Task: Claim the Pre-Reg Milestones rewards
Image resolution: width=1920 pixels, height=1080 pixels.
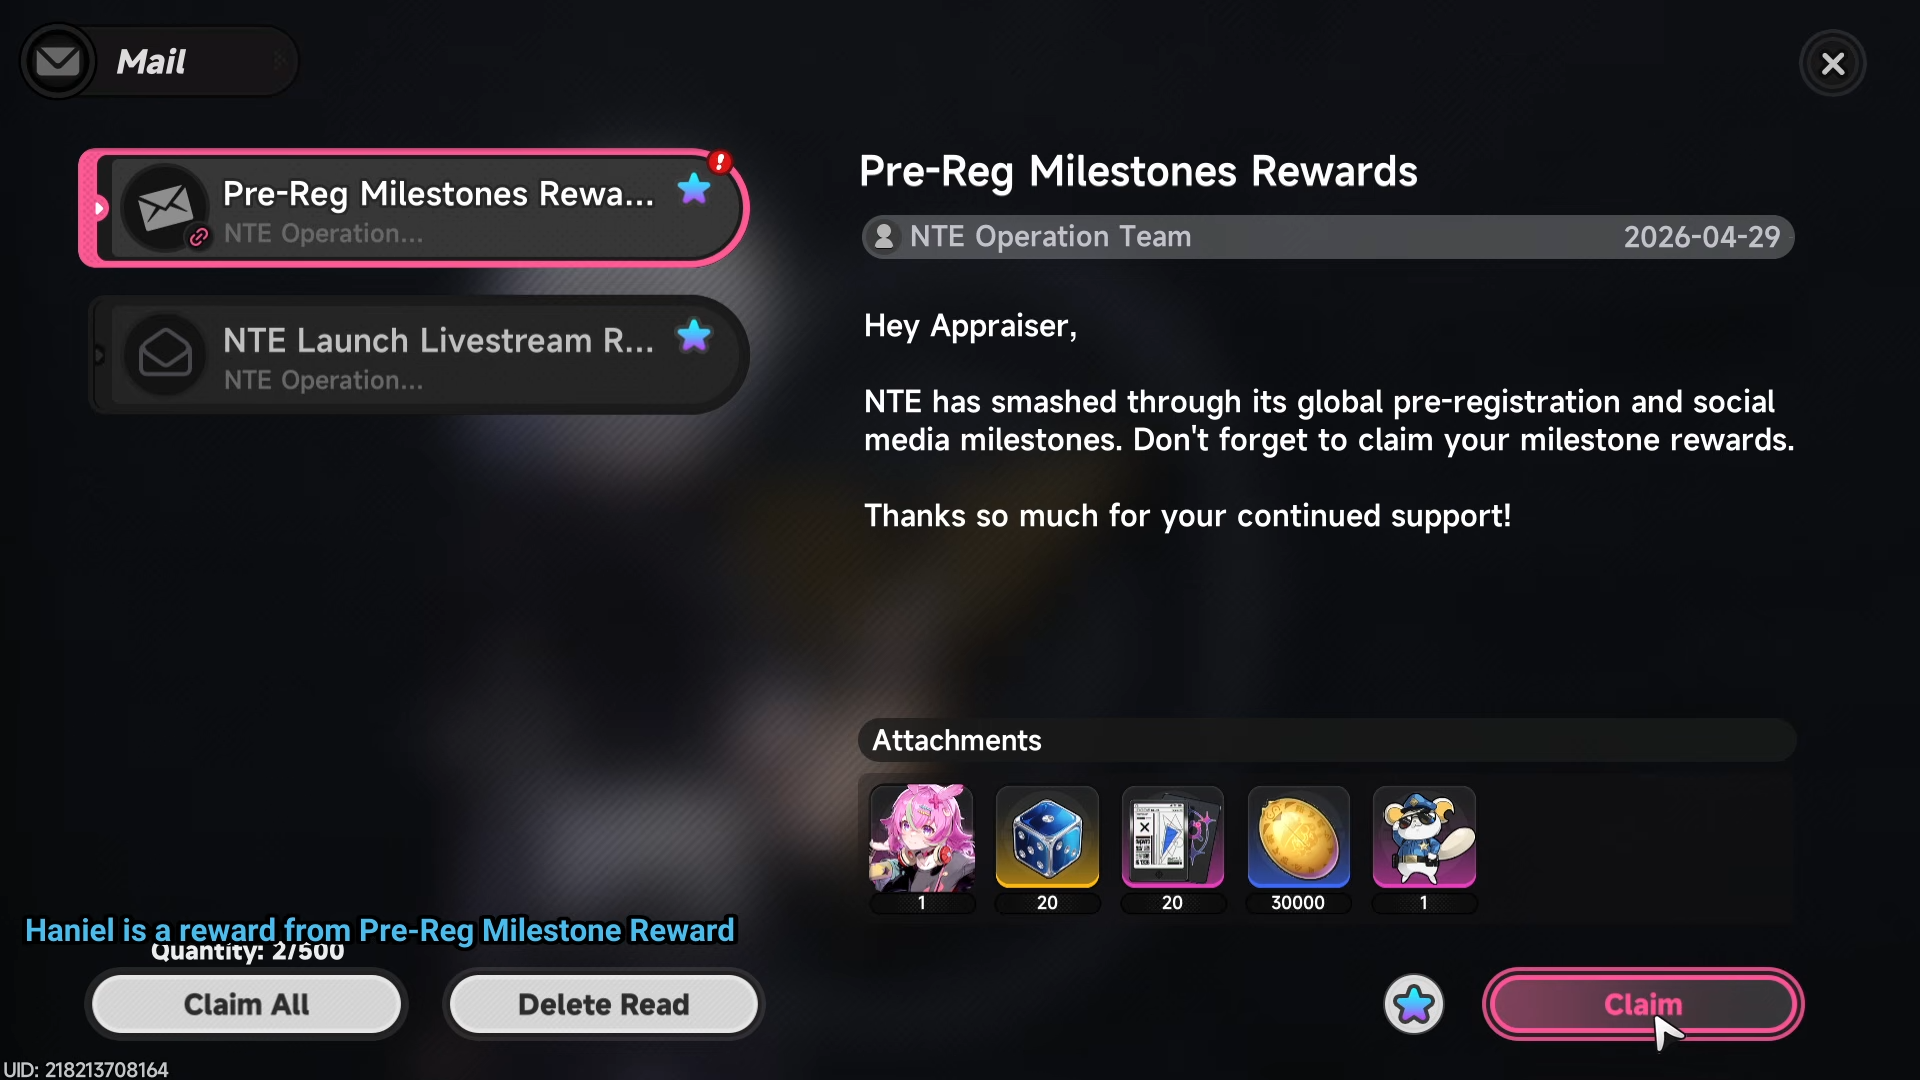Action: tap(1643, 1004)
